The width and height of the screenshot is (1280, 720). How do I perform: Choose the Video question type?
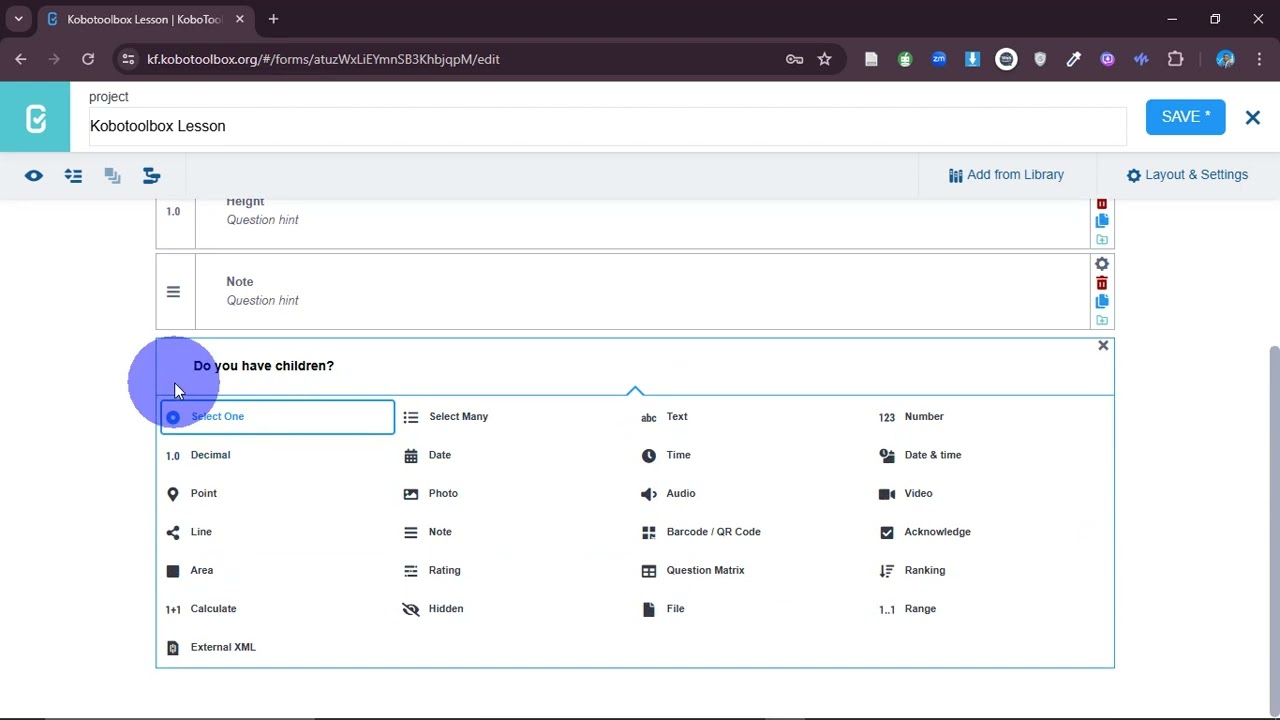click(x=906, y=494)
